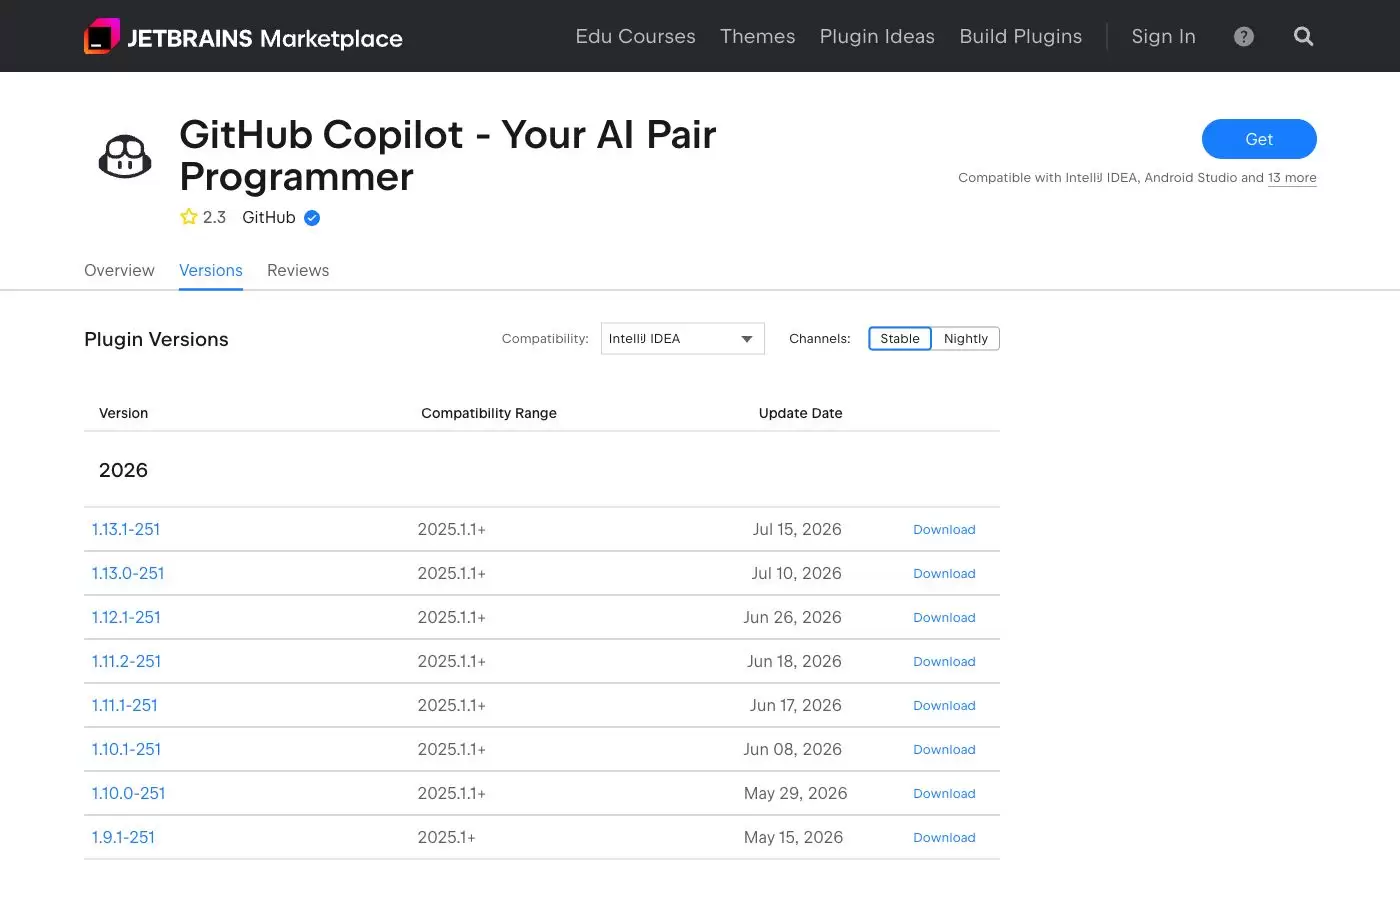Download the May 29, 2026 version
Viewport: 1400px width, 900px height.
(944, 794)
